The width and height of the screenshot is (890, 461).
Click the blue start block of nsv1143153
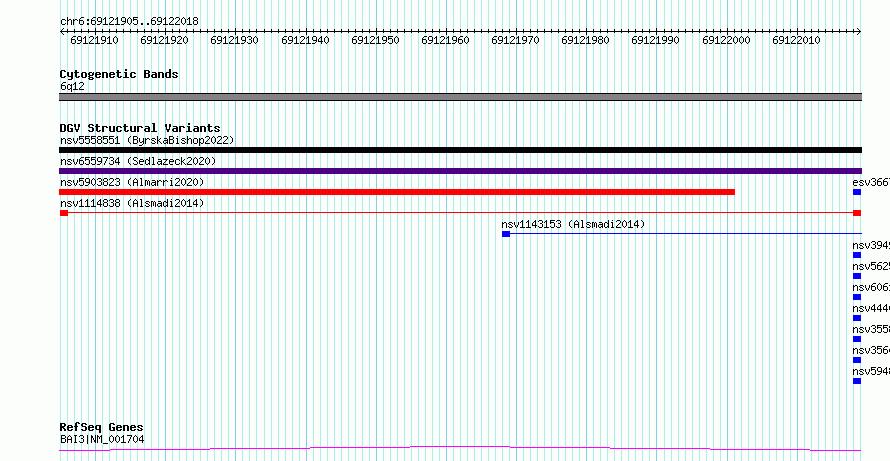[x=506, y=234]
